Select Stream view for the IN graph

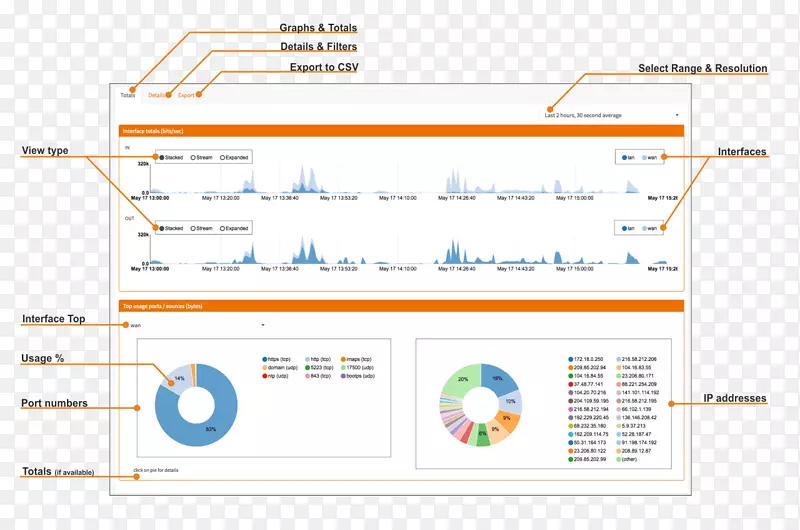click(193, 158)
